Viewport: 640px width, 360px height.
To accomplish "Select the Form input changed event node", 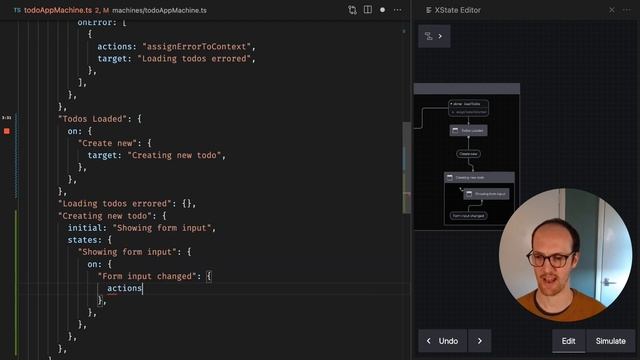I will [x=469, y=216].
